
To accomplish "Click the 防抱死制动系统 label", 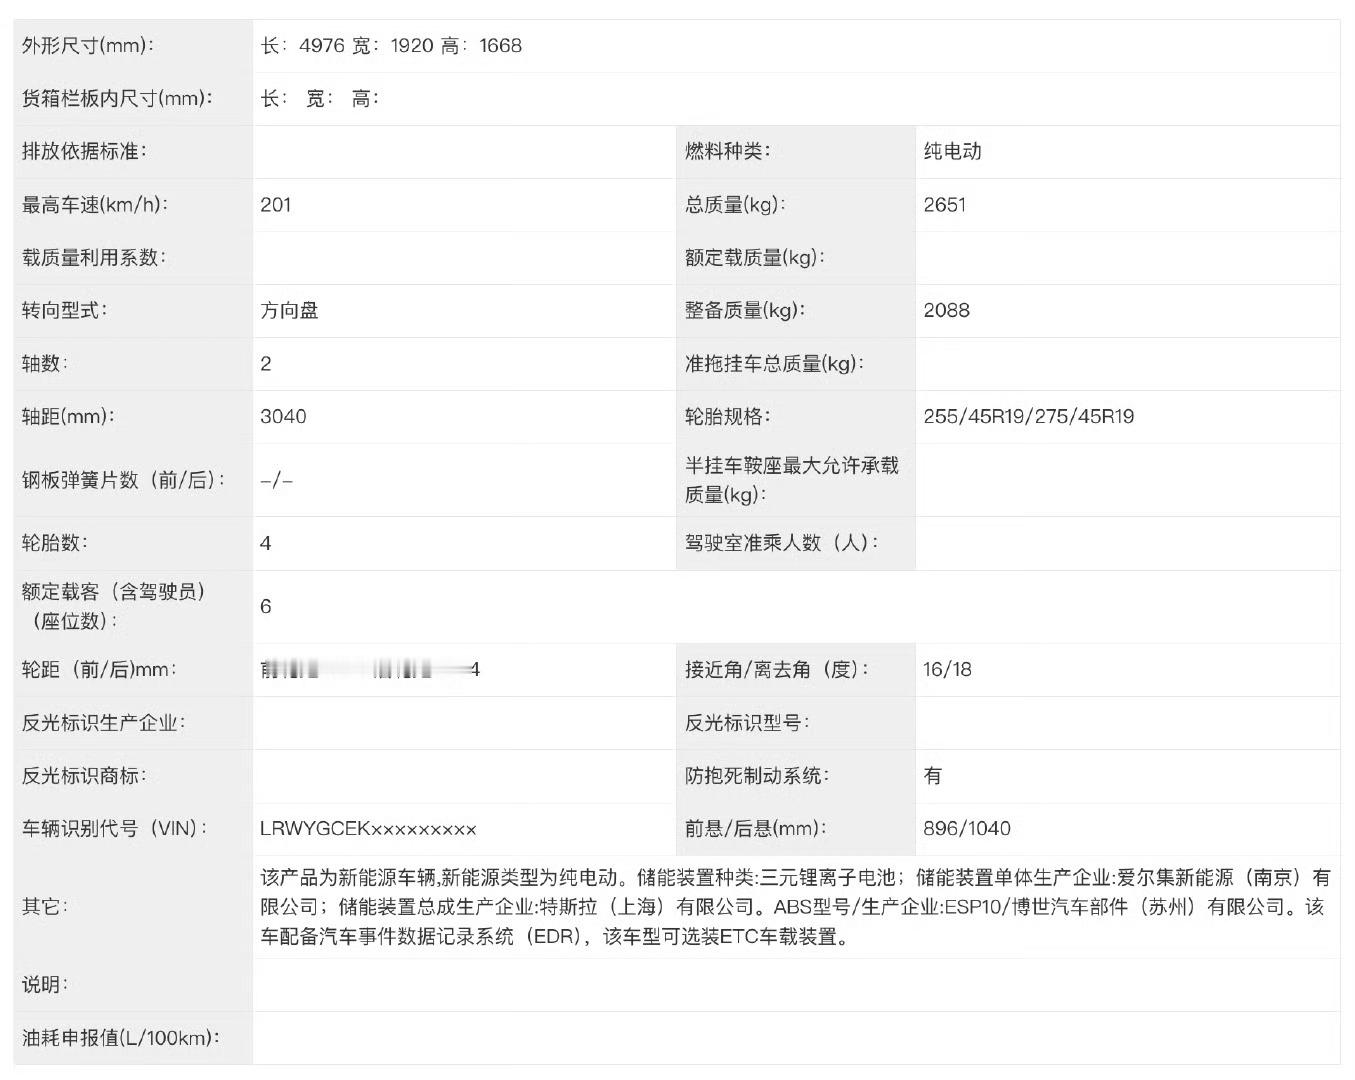I will (x=757, y=776).
